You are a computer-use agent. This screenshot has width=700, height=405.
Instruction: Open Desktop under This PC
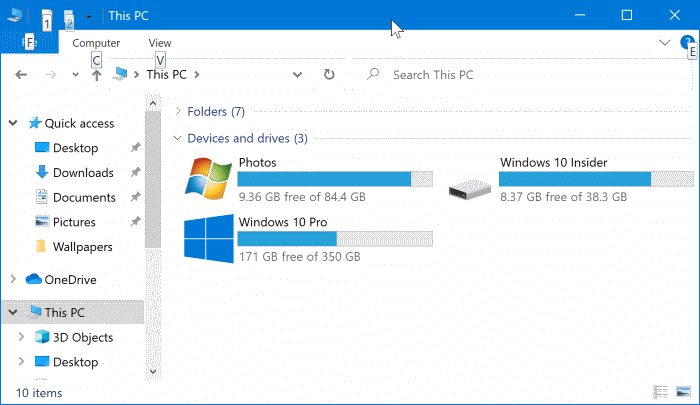click(75, 362)
